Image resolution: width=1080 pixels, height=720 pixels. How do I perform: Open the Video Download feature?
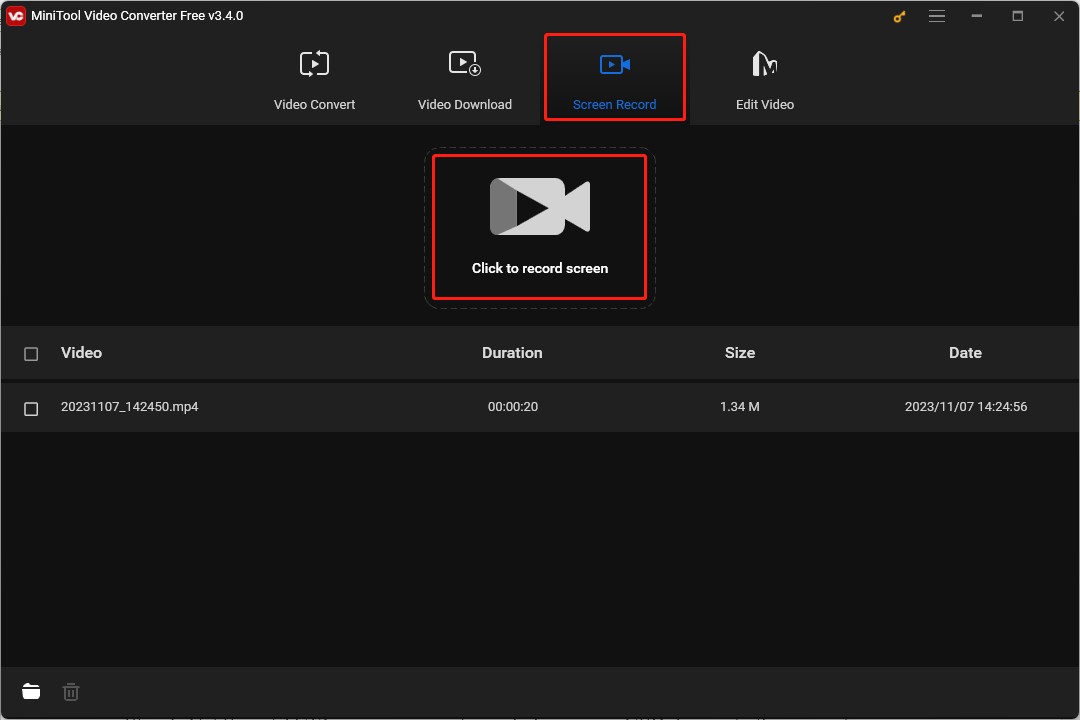464,78
